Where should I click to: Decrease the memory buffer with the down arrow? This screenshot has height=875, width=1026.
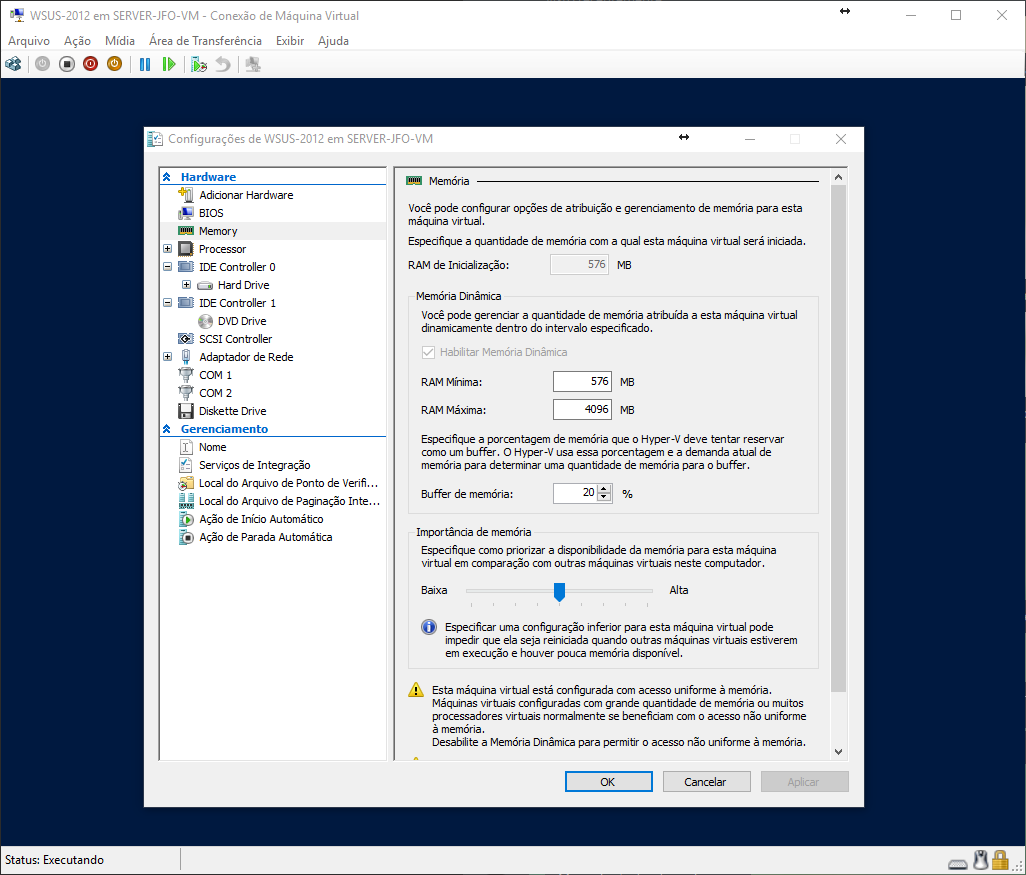pos(605,498)
